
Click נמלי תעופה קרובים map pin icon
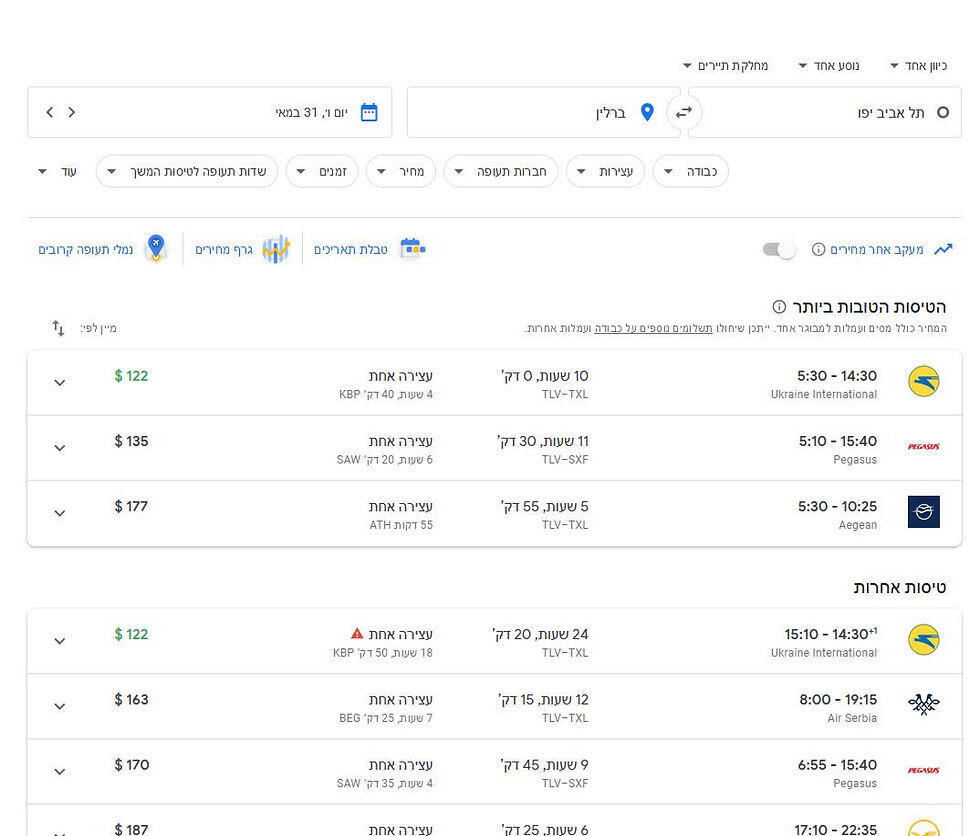[x=157, y=247]
